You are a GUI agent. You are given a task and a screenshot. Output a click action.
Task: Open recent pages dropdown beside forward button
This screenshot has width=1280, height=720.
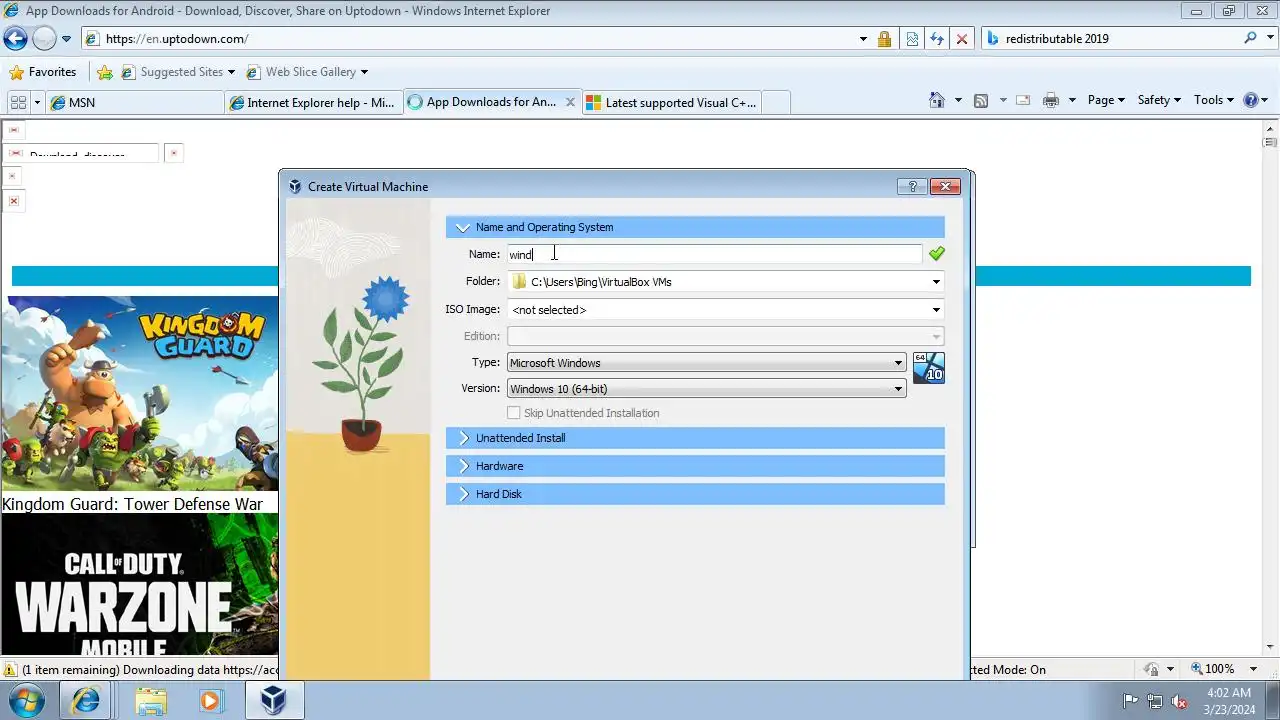pos(66,39)
